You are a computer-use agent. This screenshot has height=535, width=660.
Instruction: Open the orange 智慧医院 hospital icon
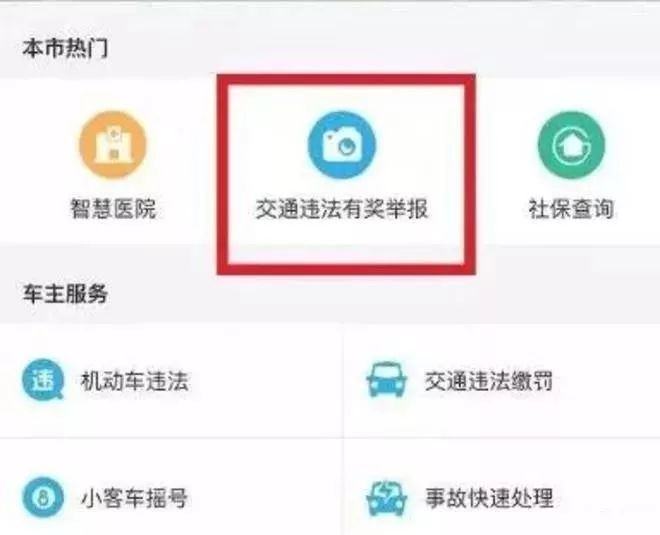113,144
